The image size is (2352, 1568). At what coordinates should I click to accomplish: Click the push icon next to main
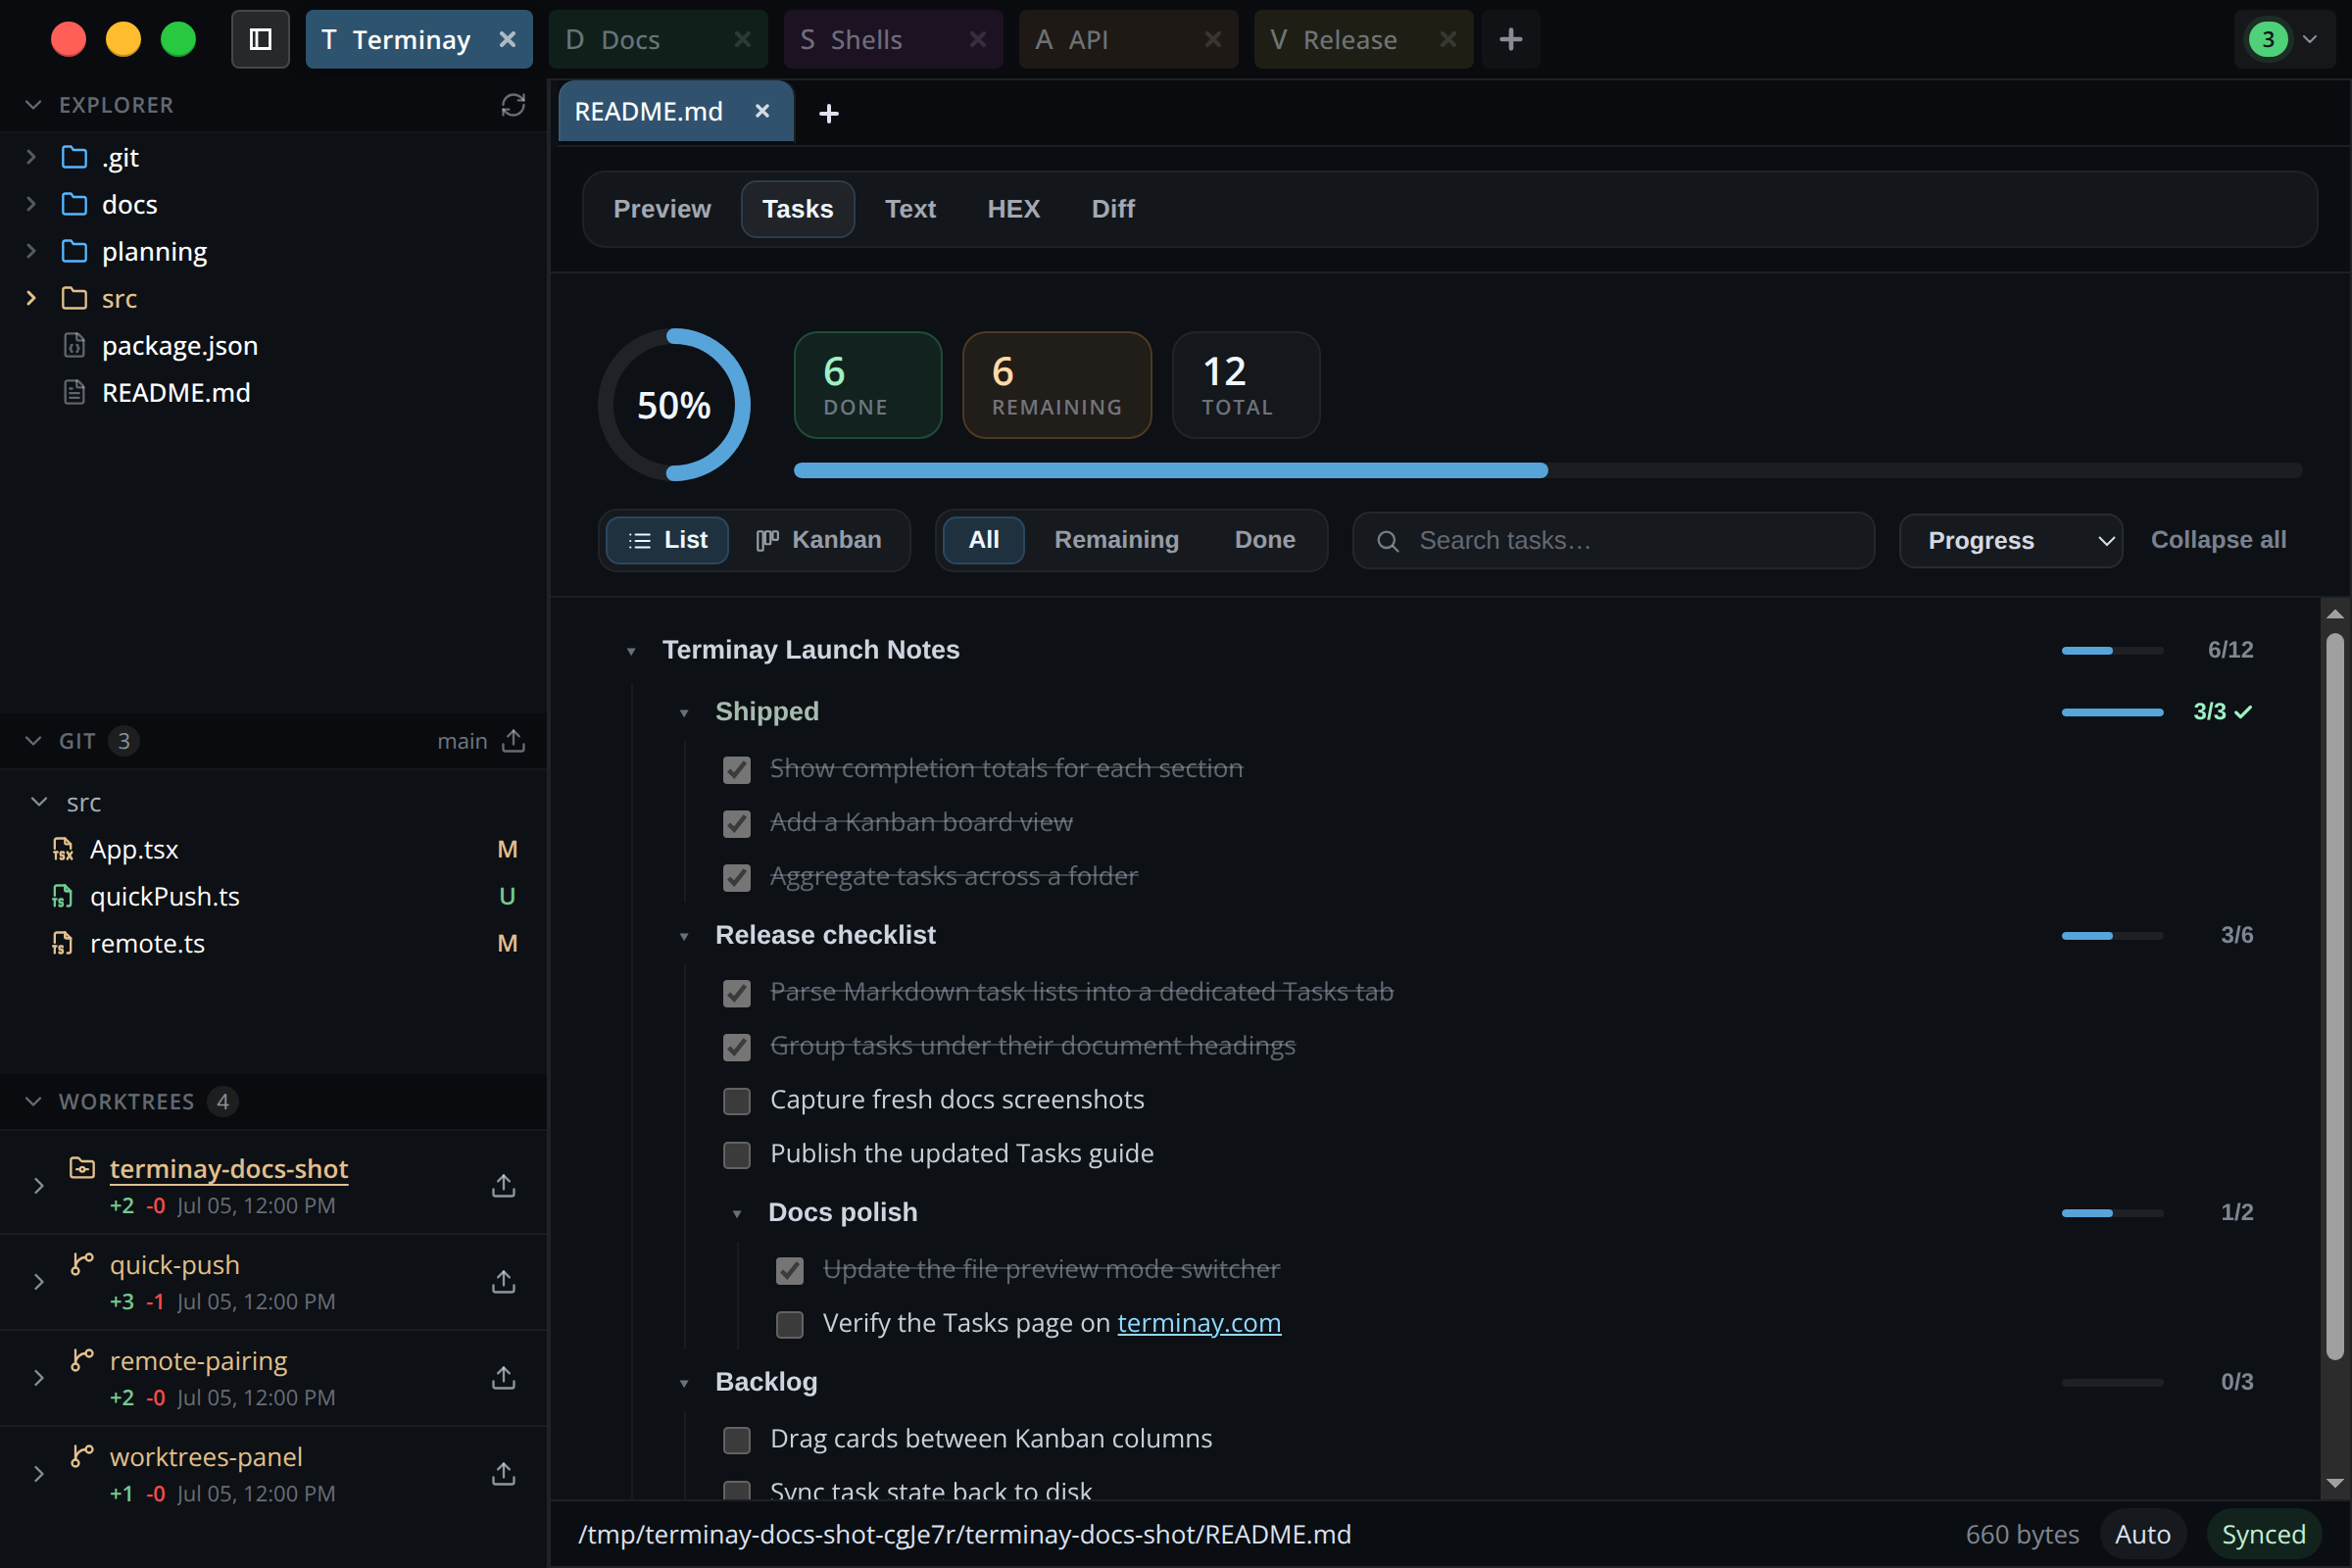pyautogui.click(x=513, y=740)
